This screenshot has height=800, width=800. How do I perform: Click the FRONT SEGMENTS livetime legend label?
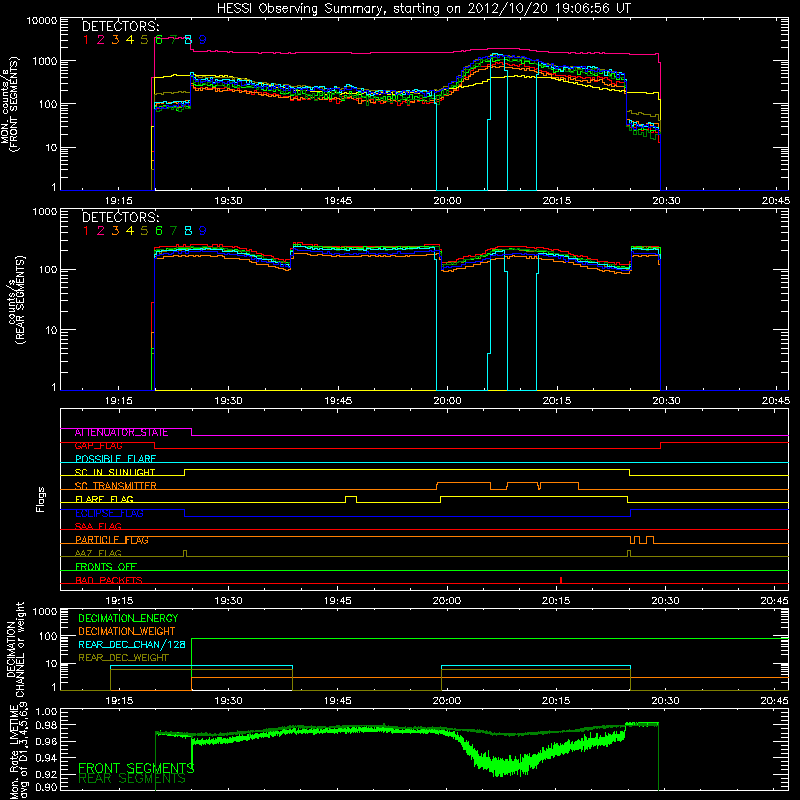(136, 768)
